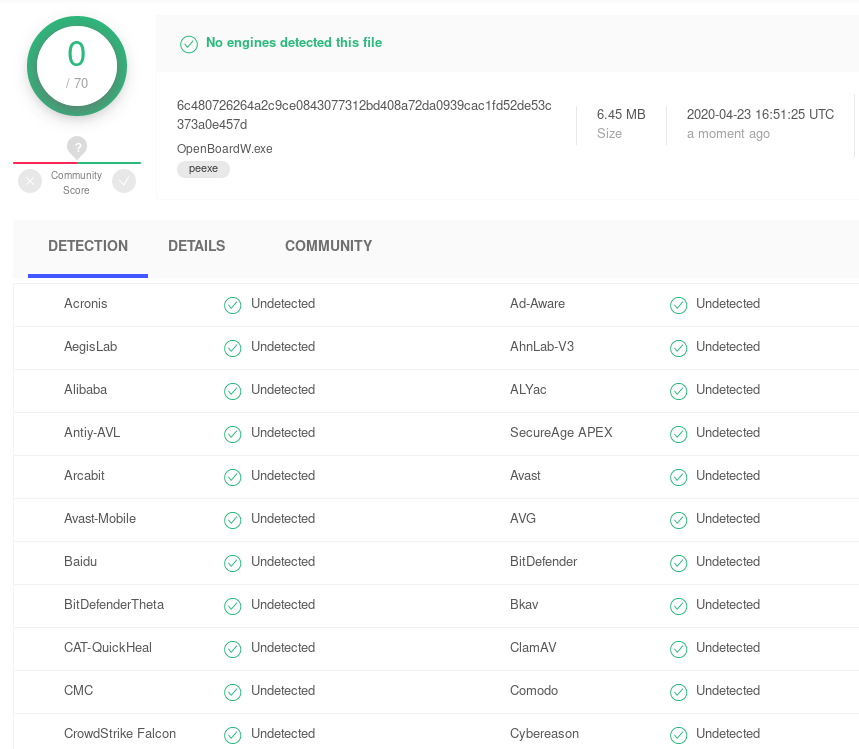Image resolution: width=859 pixels, height=749 pixels.
Task: Click the Baidu result check icon
Action: pyautogui.click(x=233, y=563)
